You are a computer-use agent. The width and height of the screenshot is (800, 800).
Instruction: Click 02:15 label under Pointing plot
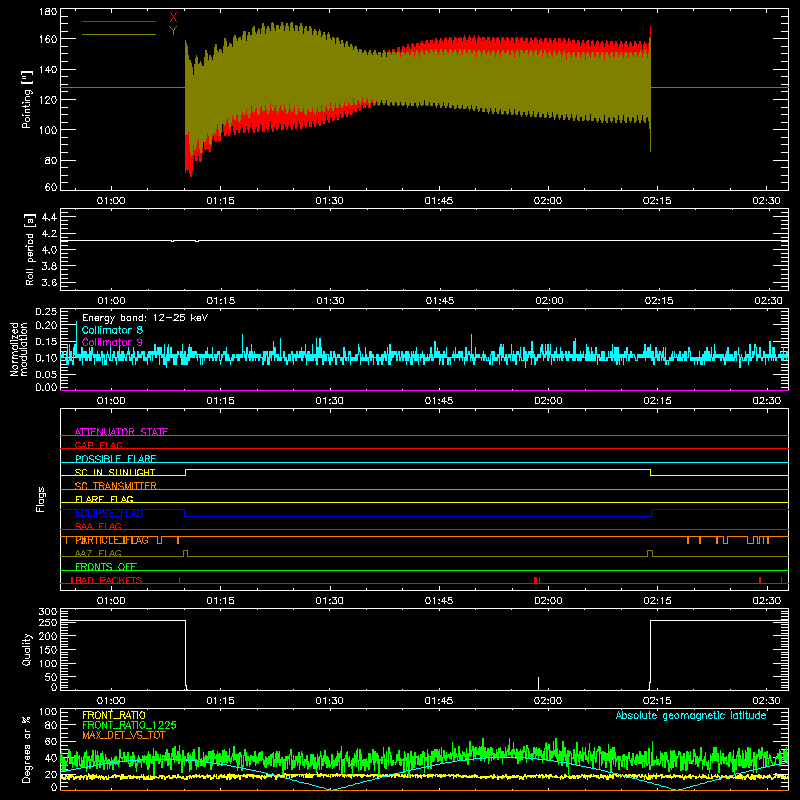[x=657, y=201]
